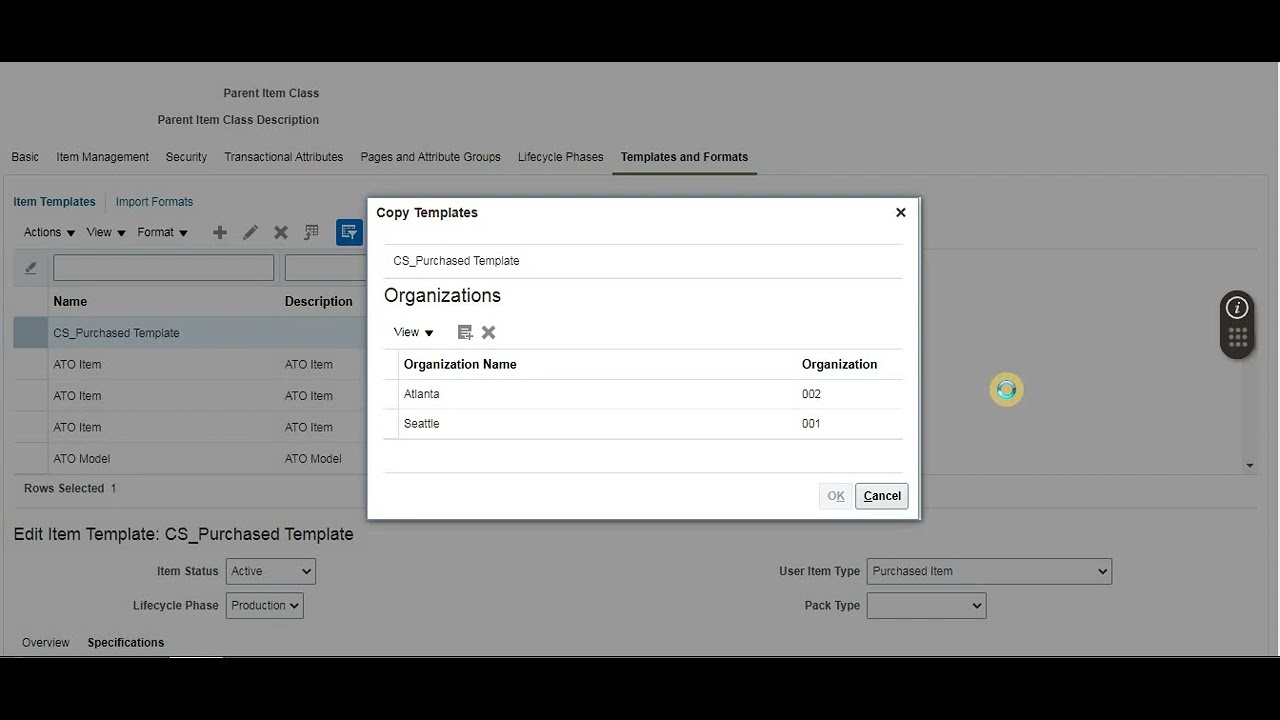
Task: Switch to Pages and Attribute Groups tab
Action: coord(430,157)
